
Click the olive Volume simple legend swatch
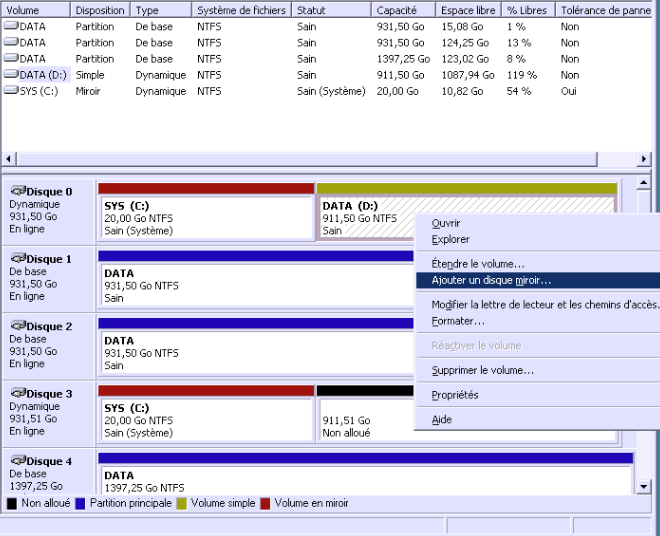pos(181,504)
